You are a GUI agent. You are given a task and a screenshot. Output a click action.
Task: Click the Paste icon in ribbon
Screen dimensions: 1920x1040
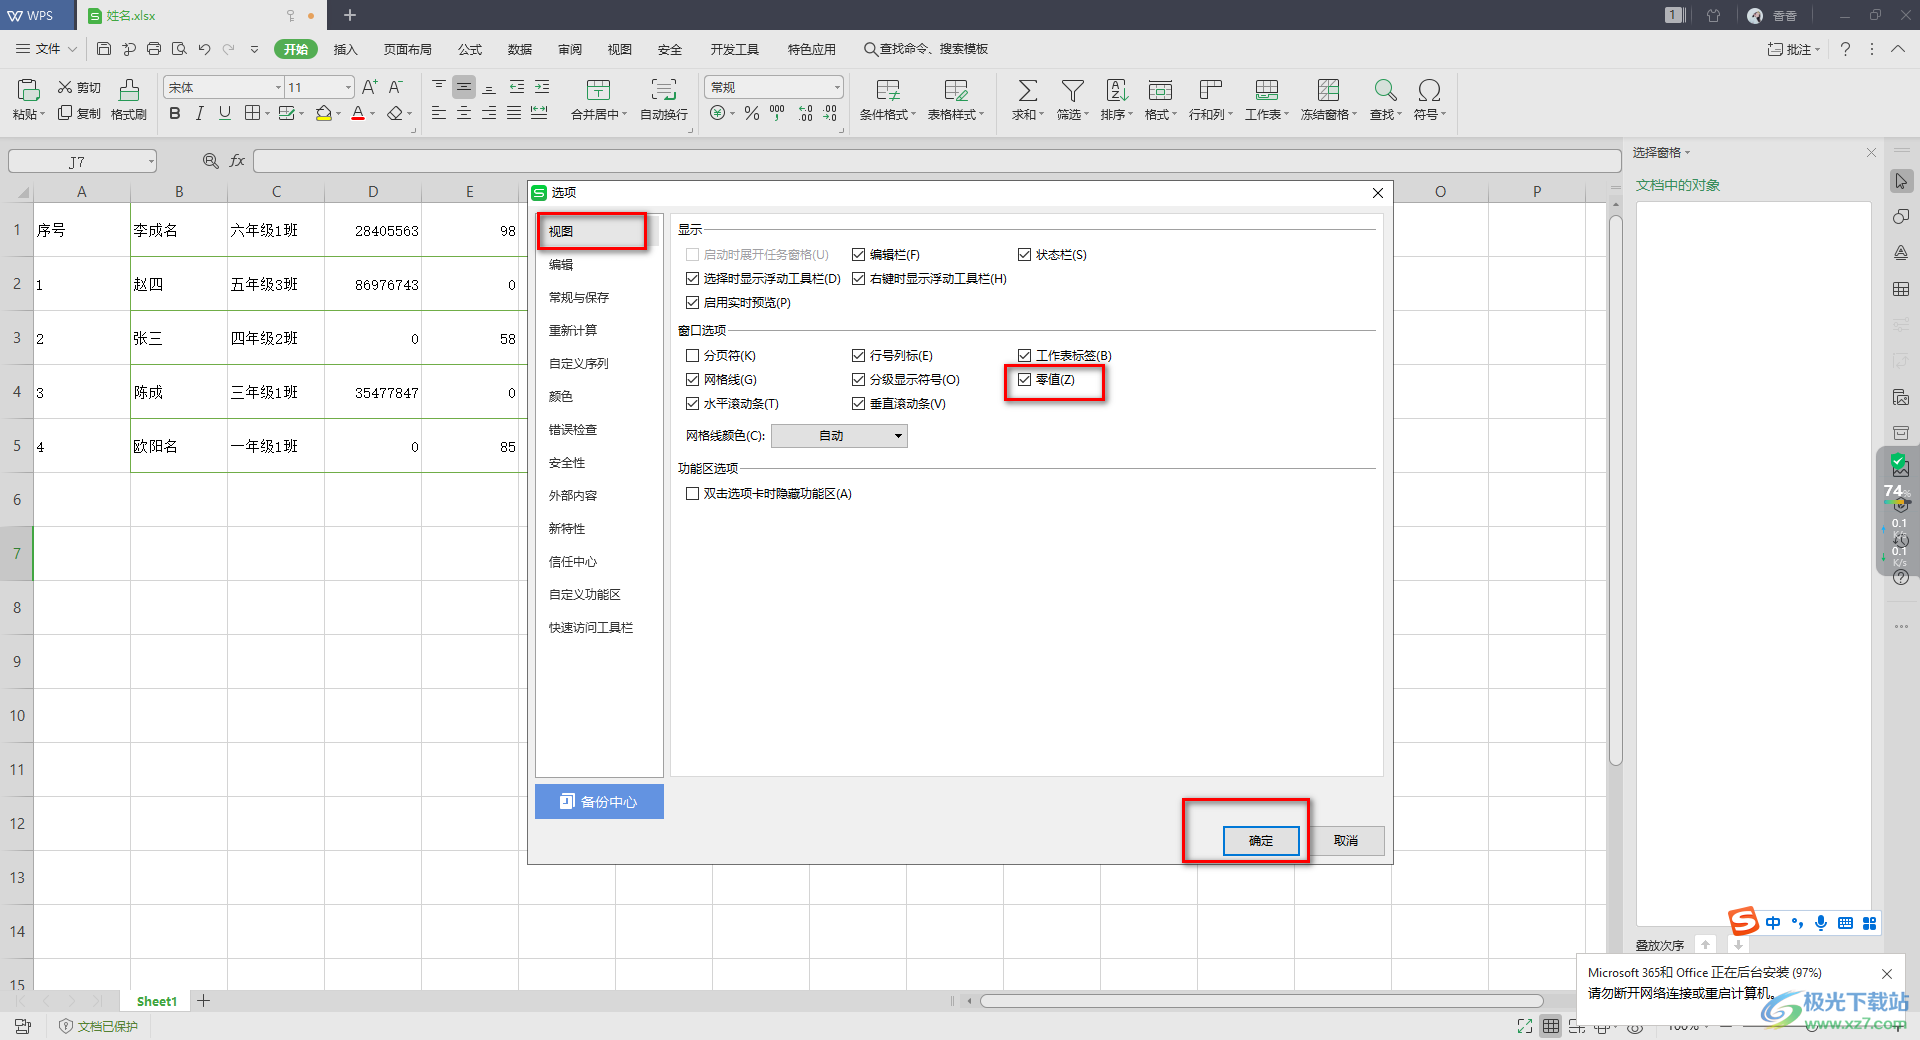[x=28, y=90]
